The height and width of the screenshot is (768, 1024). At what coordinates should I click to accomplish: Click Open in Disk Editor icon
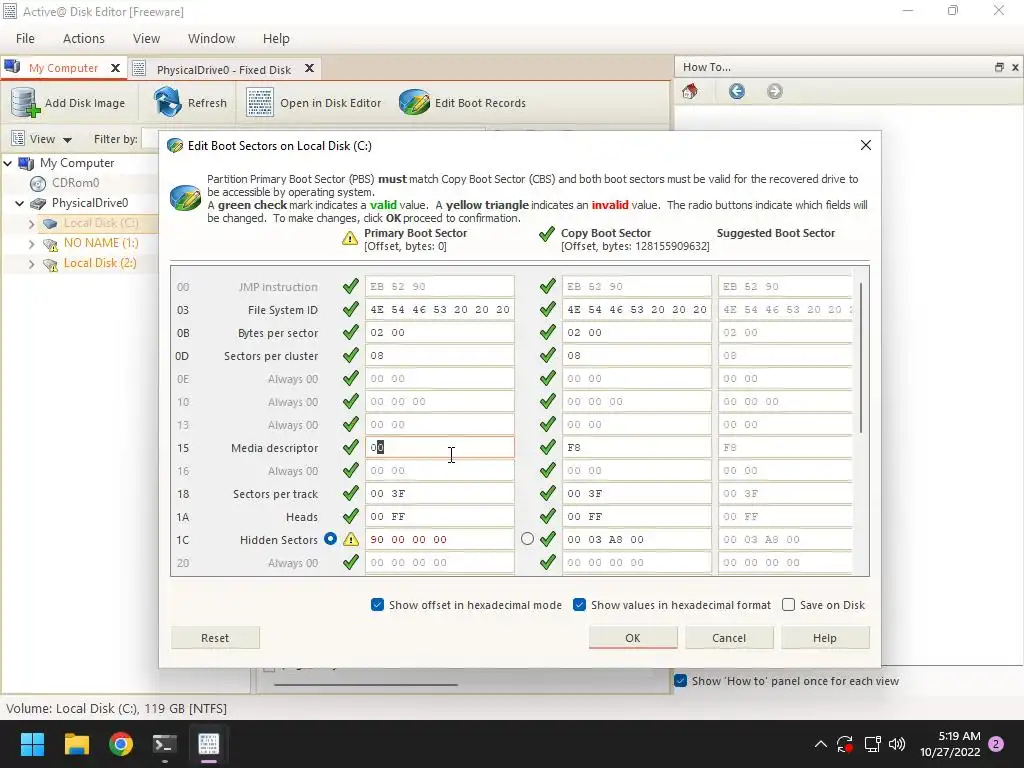260,103
